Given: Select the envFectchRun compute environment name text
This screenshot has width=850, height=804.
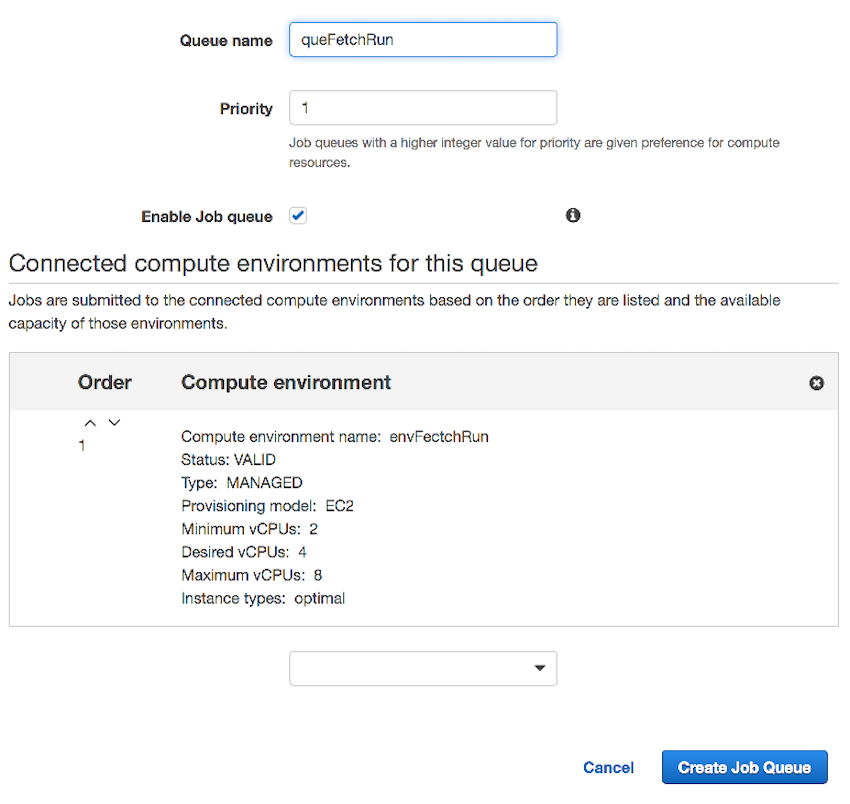Looking at the screenshot, I should (x=439, y=436).
